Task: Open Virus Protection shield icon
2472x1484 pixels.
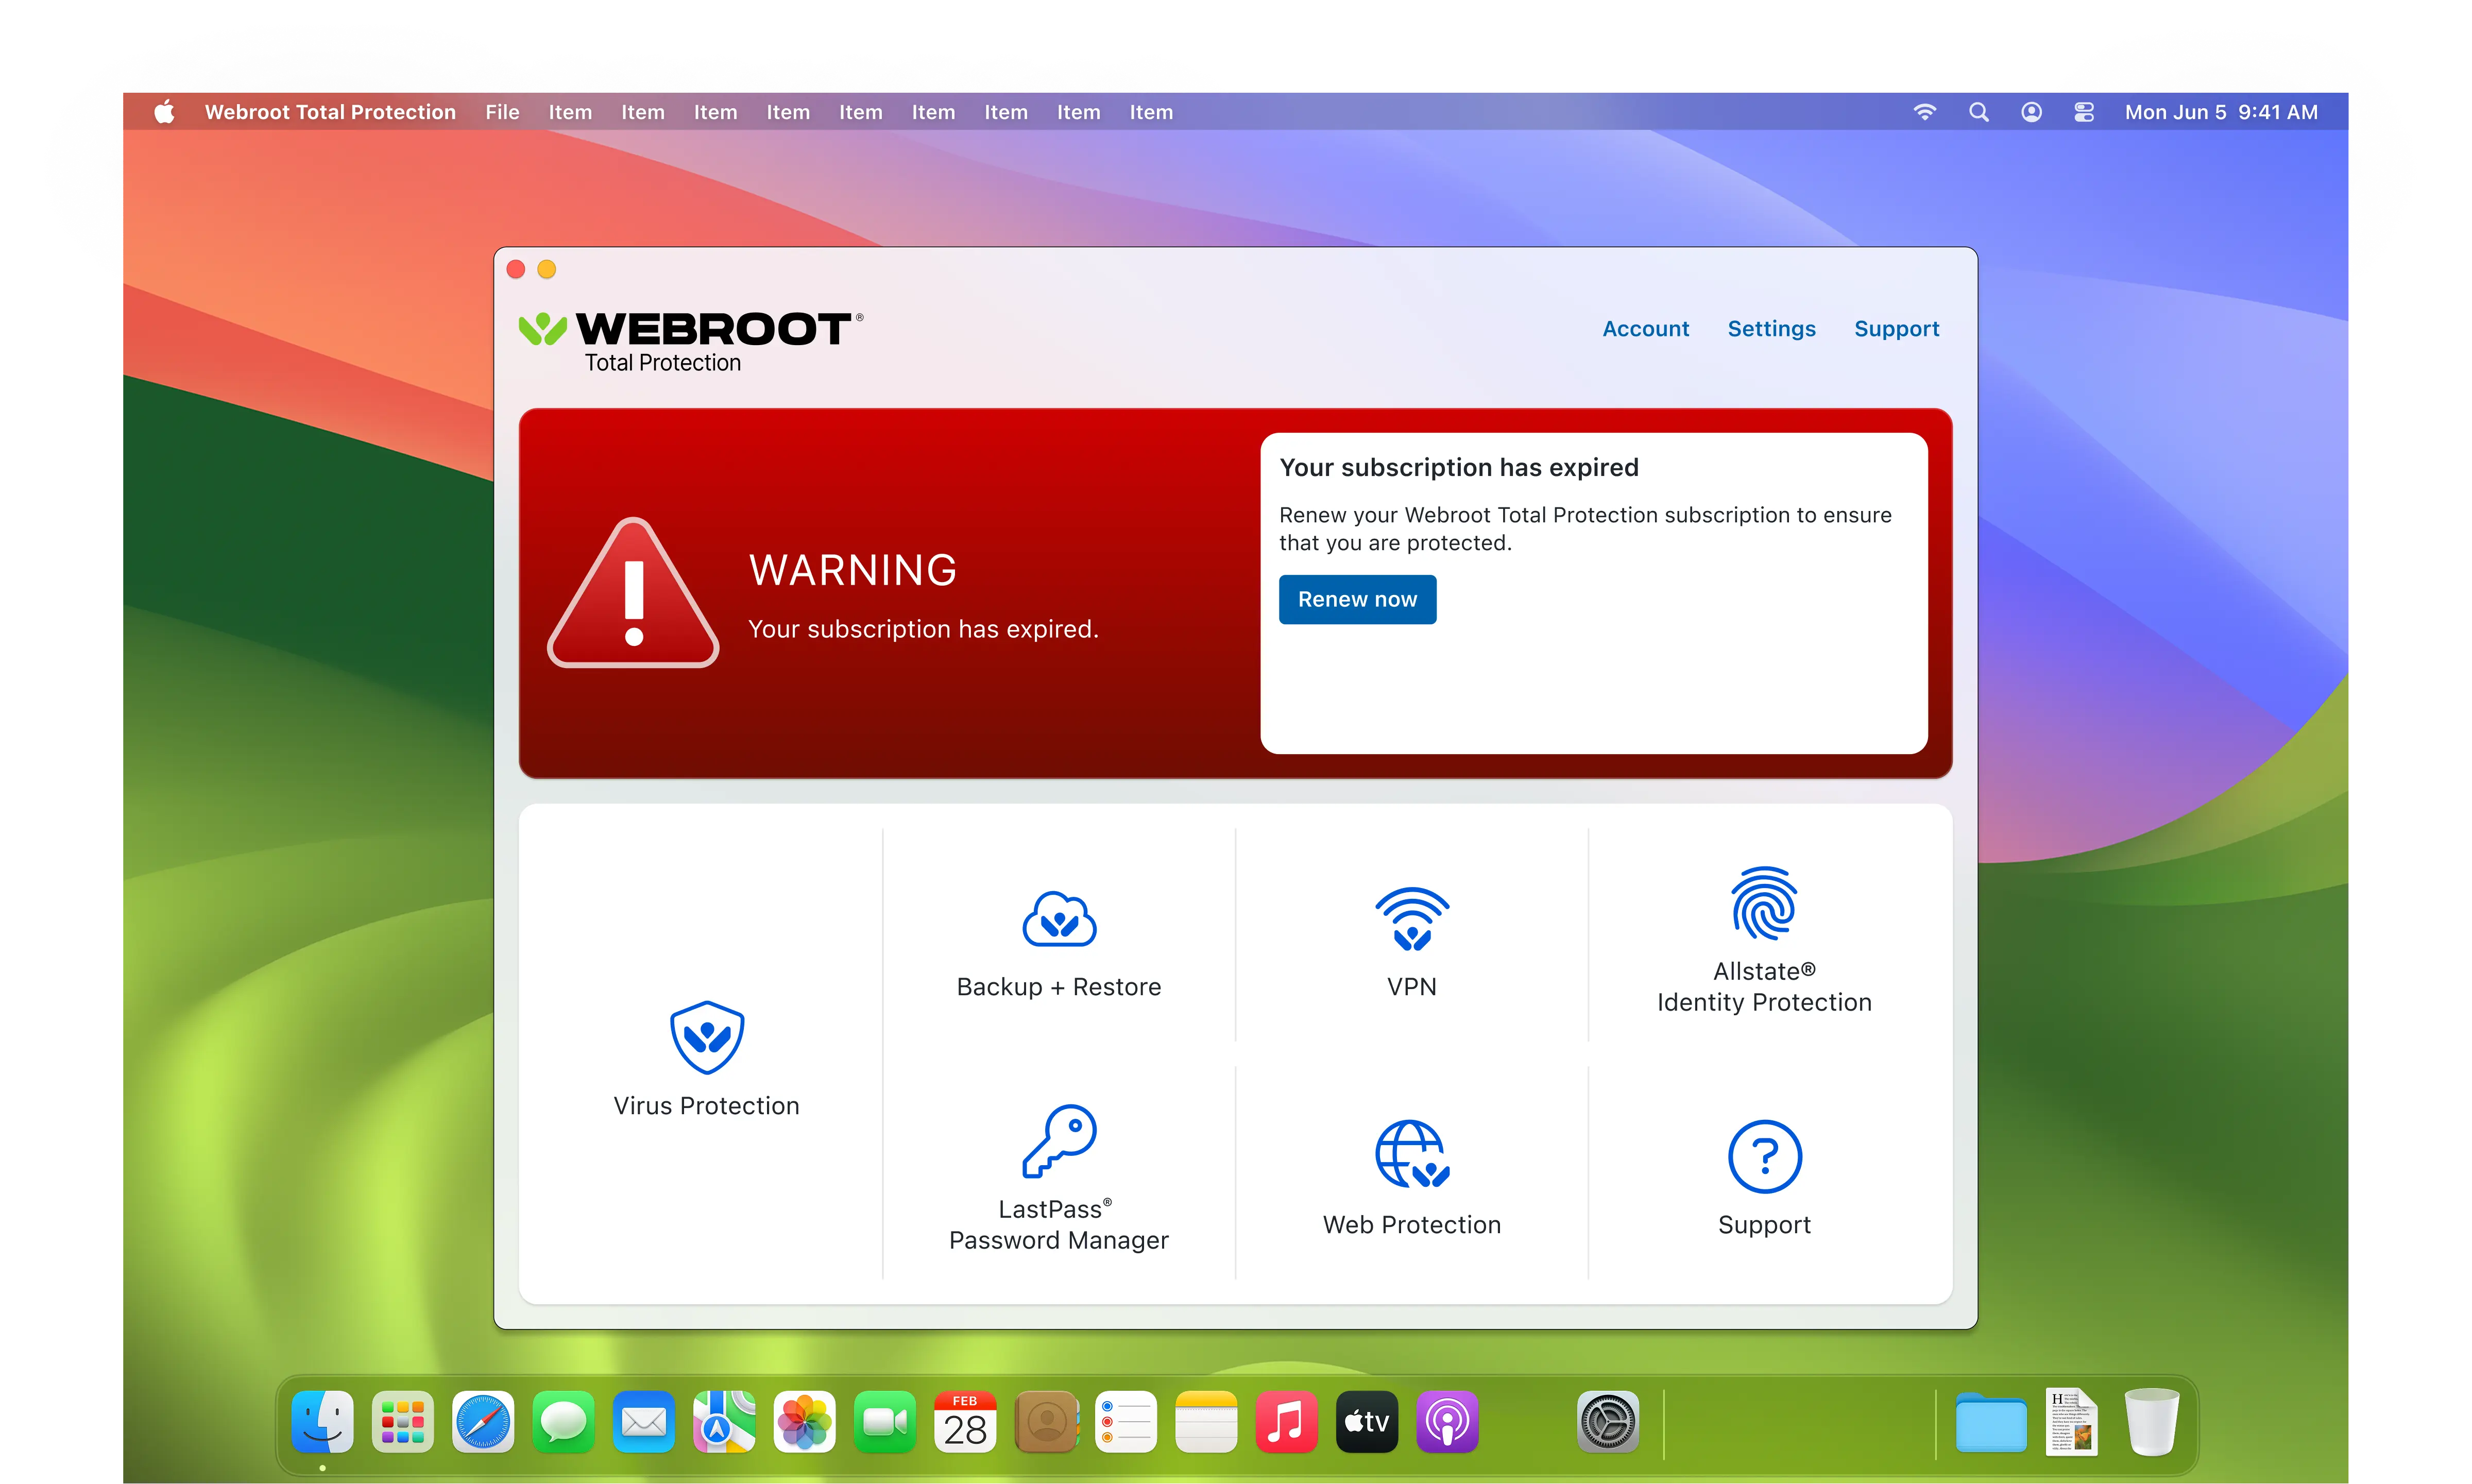Action: pos(707,1037)
